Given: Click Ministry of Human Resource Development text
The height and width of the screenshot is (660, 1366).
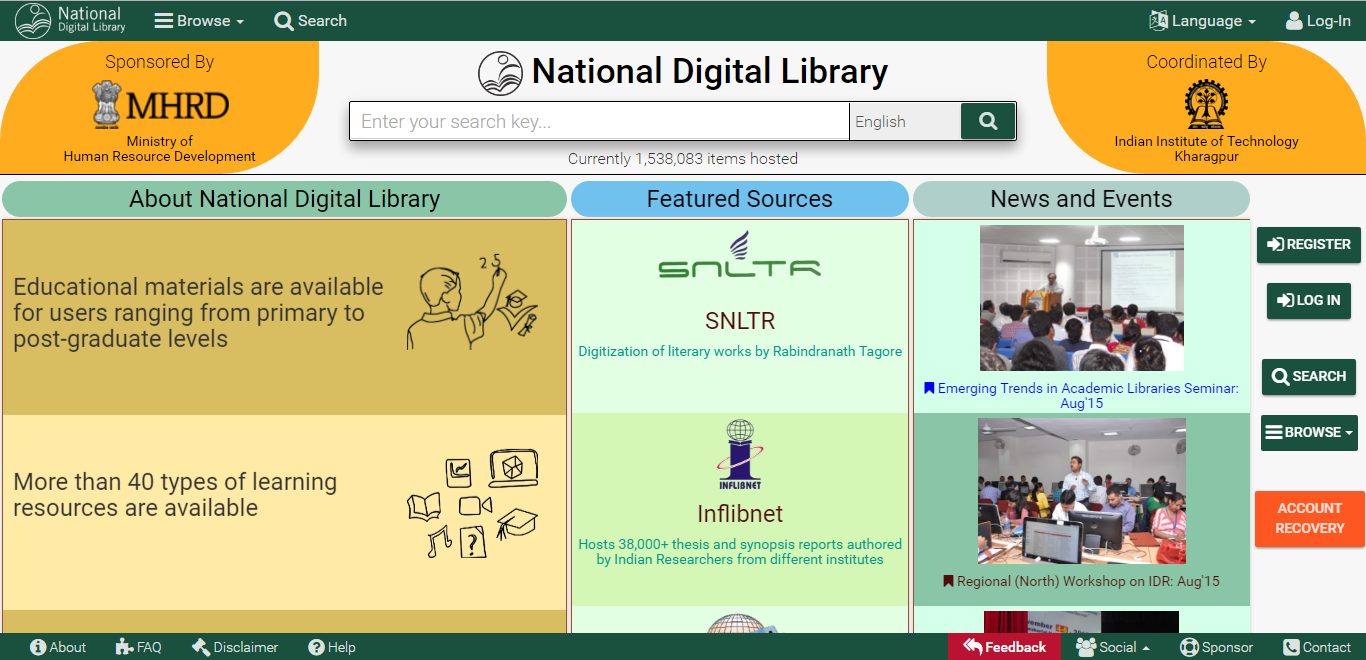Looking at the screenshot, I should (160, 149).
